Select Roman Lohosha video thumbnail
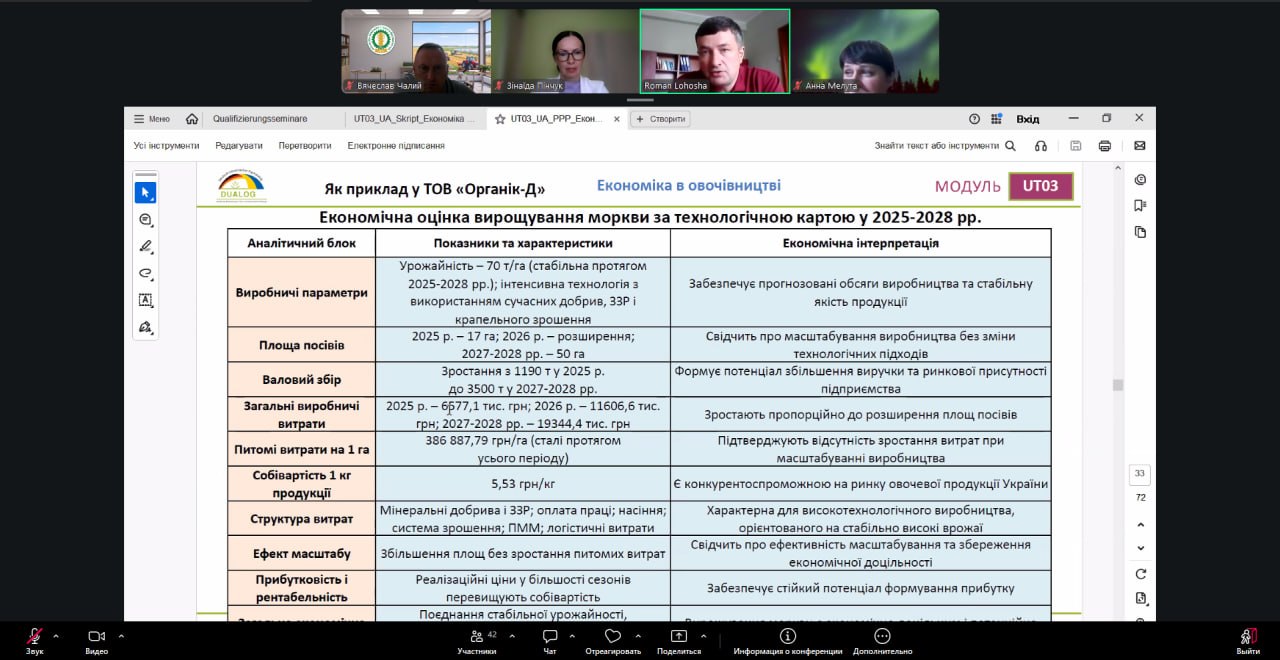 (x=715, y=51)
